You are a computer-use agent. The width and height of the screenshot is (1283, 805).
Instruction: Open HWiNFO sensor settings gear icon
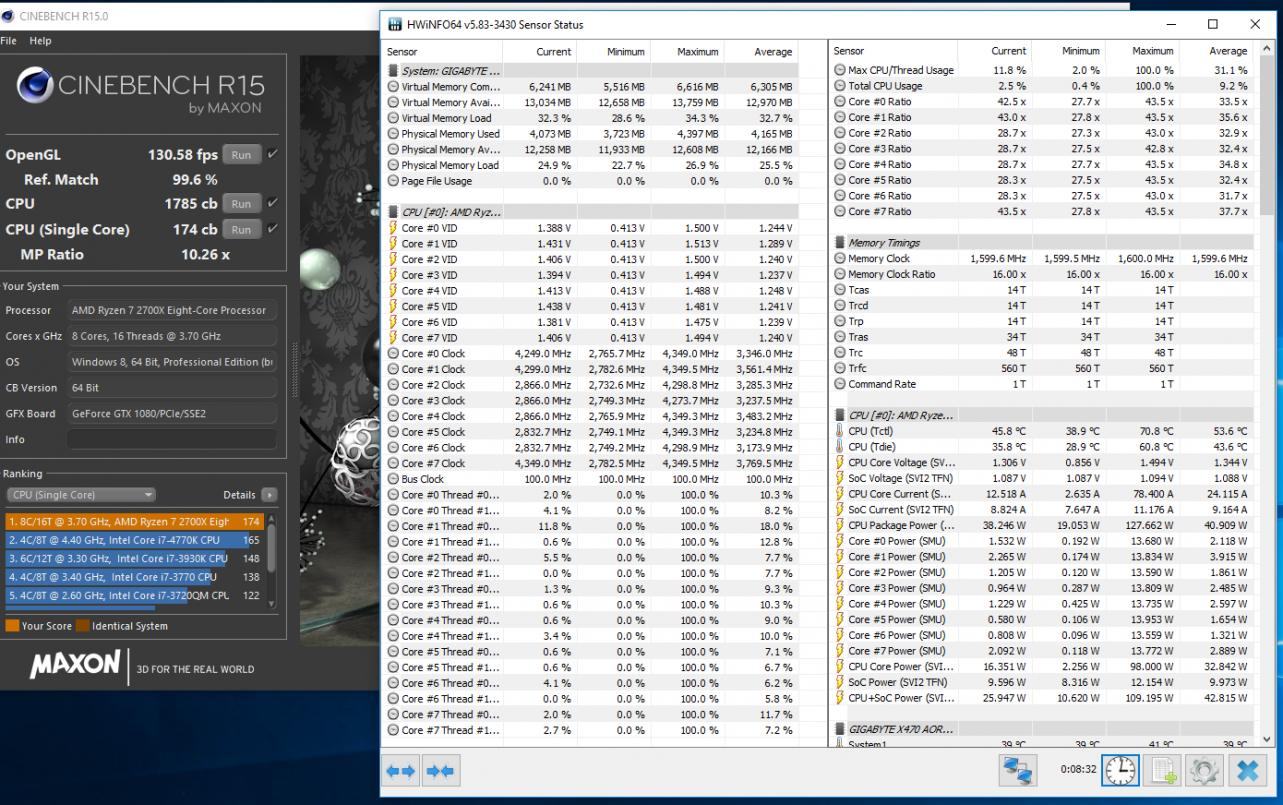(x=1206, y=771)
